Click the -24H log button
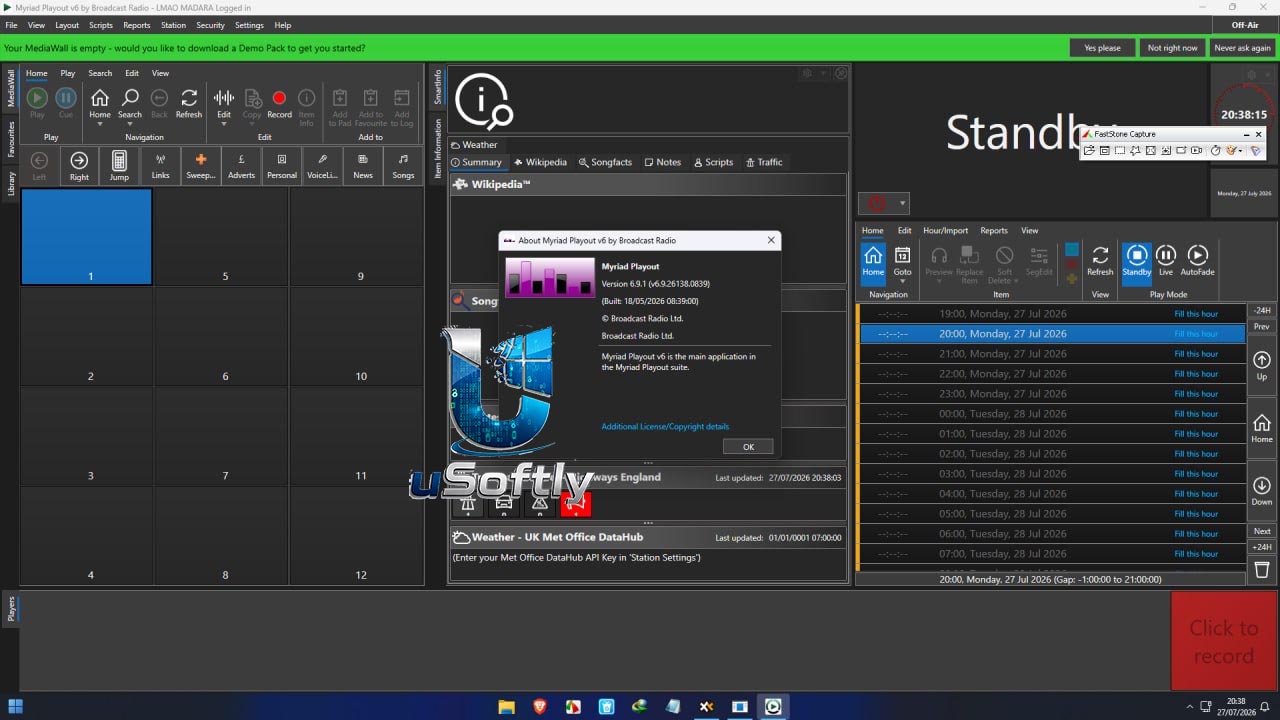The image size is (1280, 720). (1262, 310)
